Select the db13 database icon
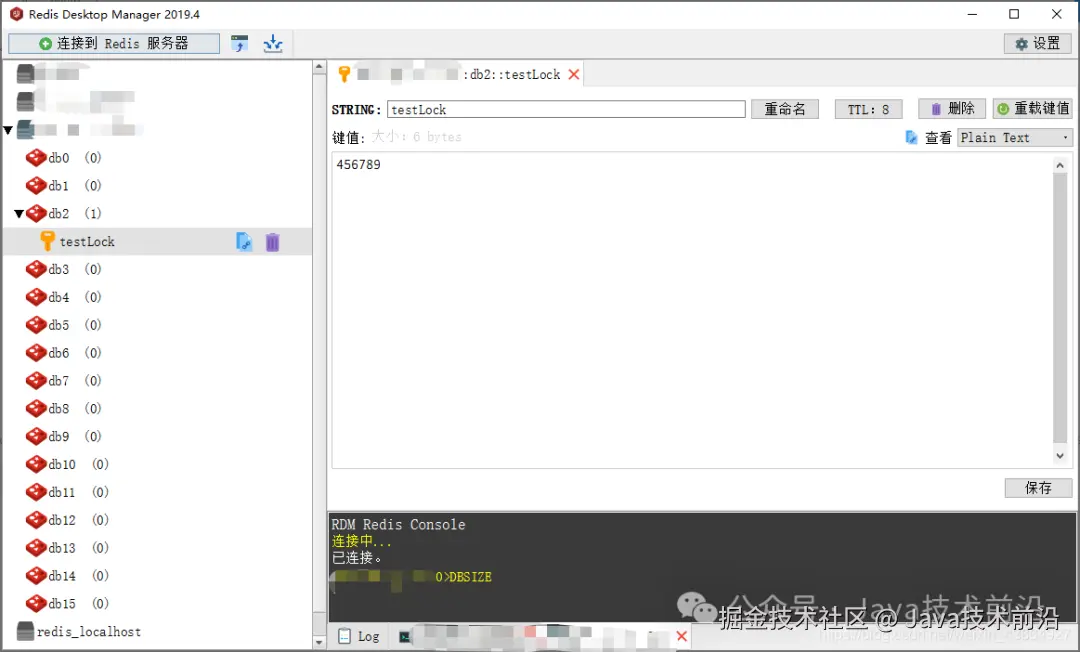Viewport: 1080px width, 652px height. 36,548
